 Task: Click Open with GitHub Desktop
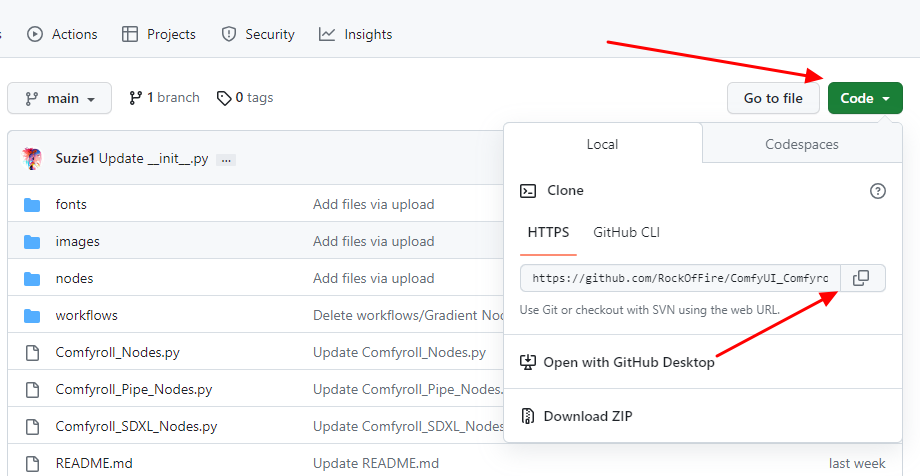[x=617, y=362]
